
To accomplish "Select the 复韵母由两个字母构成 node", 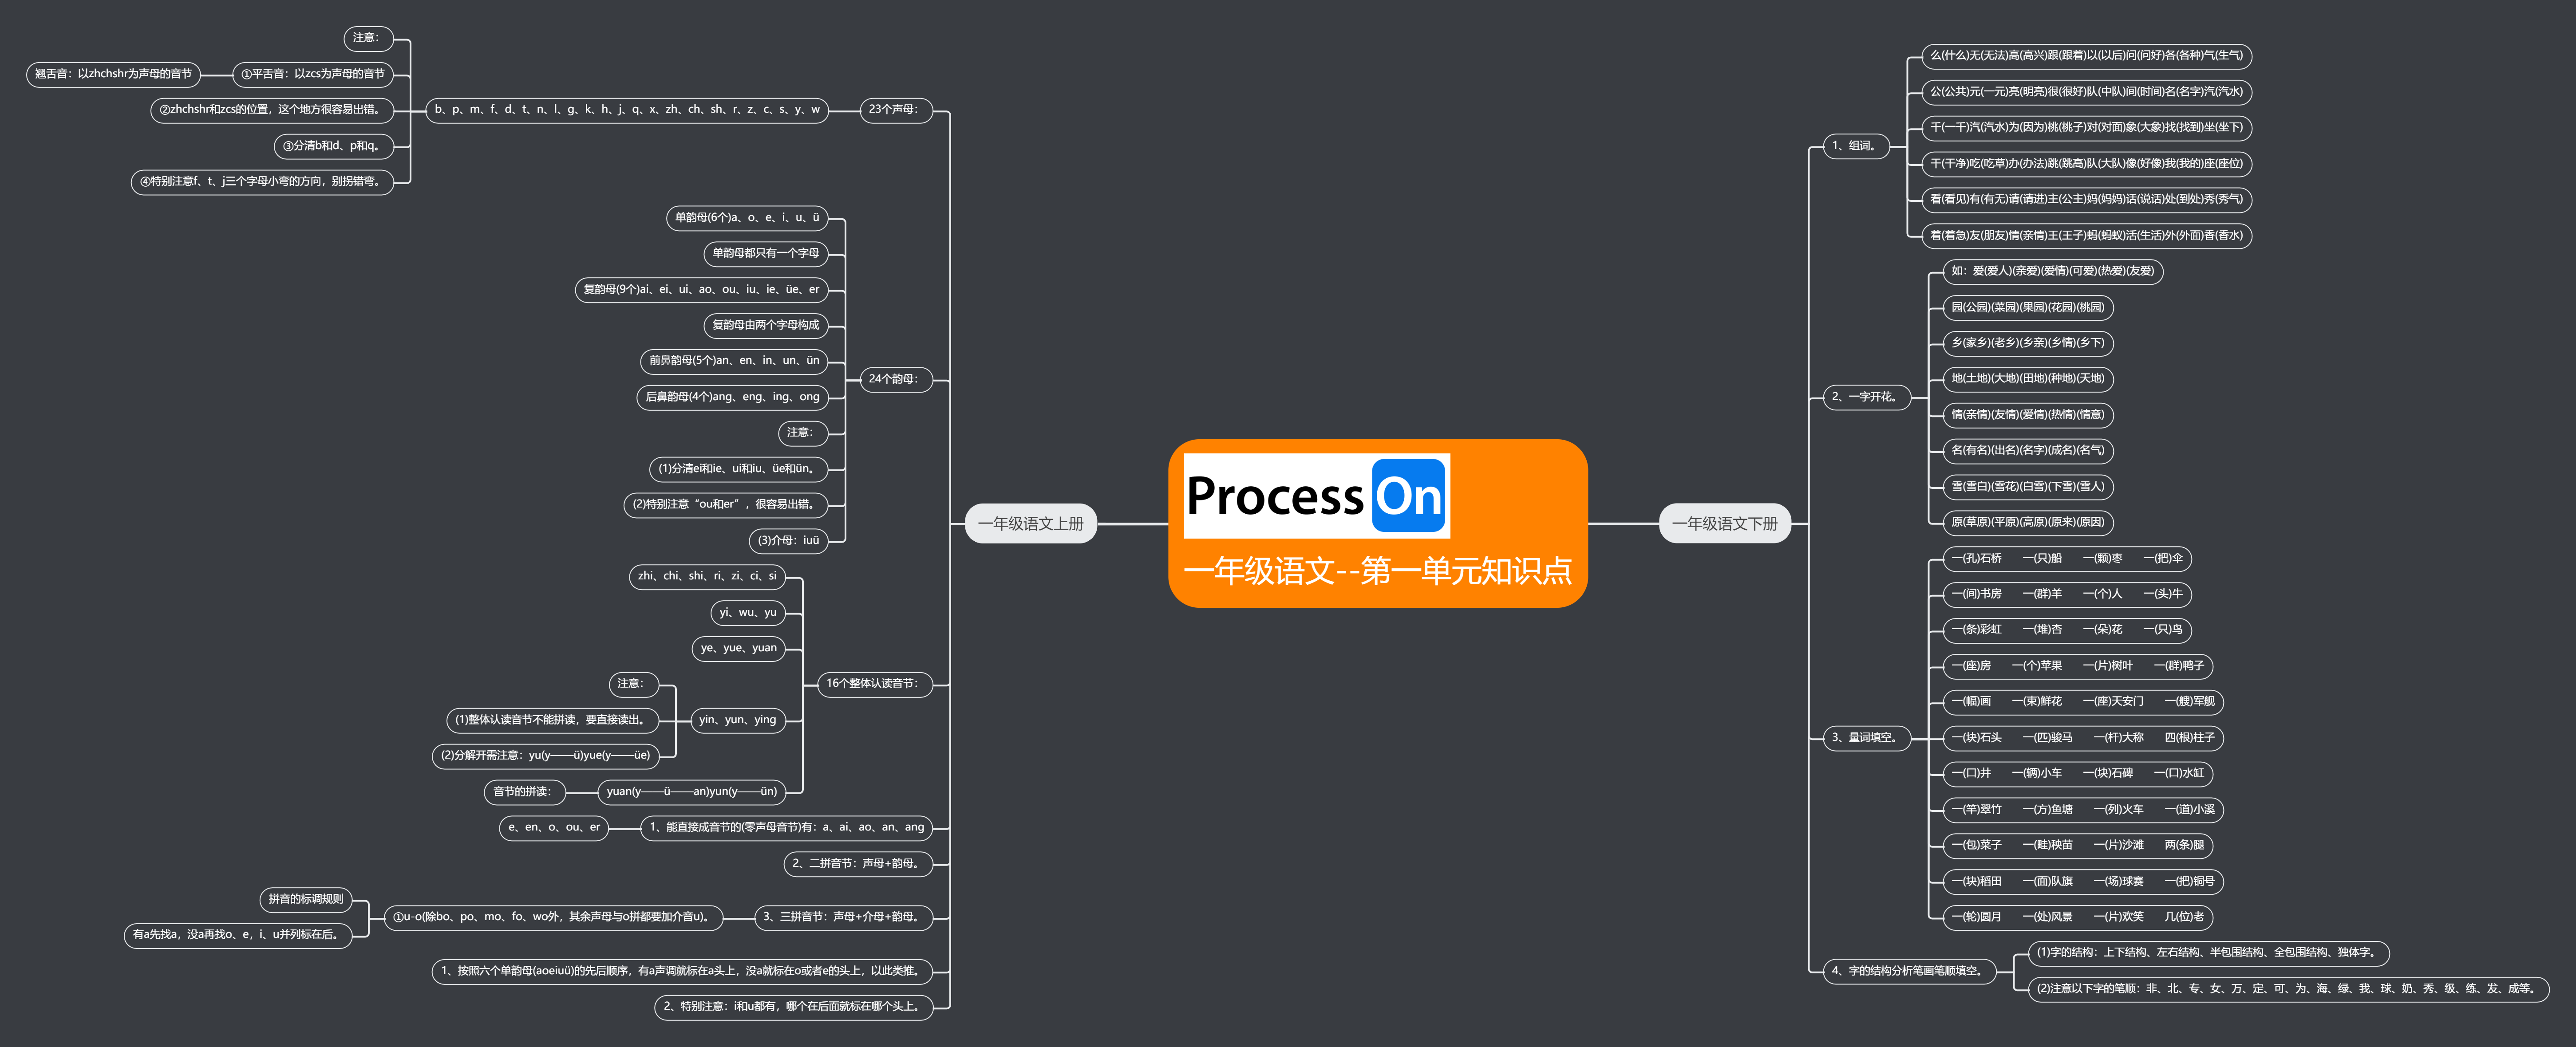I will coord(765,325).
